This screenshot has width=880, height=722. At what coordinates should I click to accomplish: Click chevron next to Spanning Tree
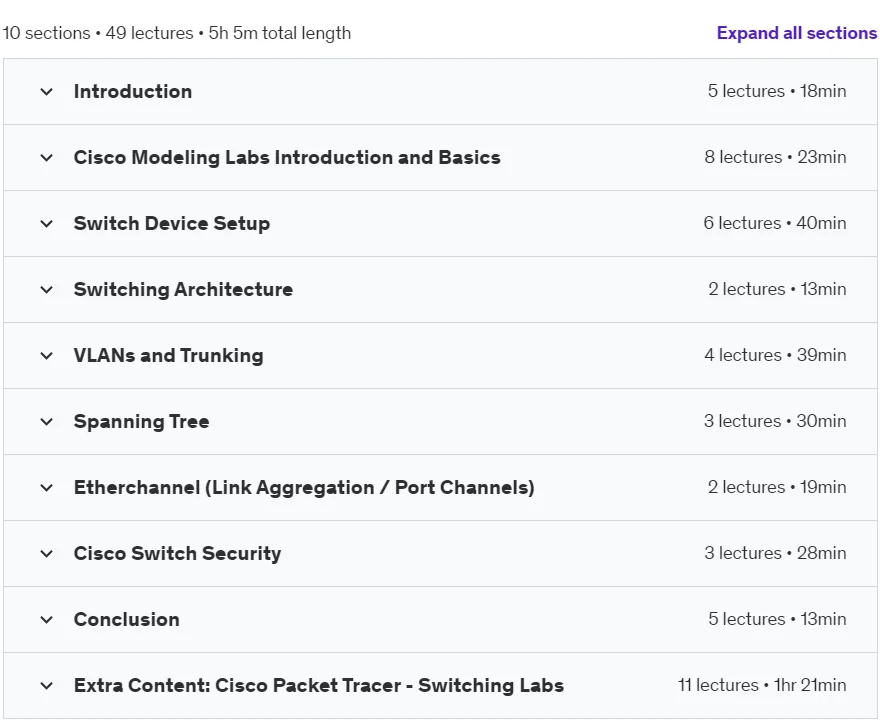[47, 422]
